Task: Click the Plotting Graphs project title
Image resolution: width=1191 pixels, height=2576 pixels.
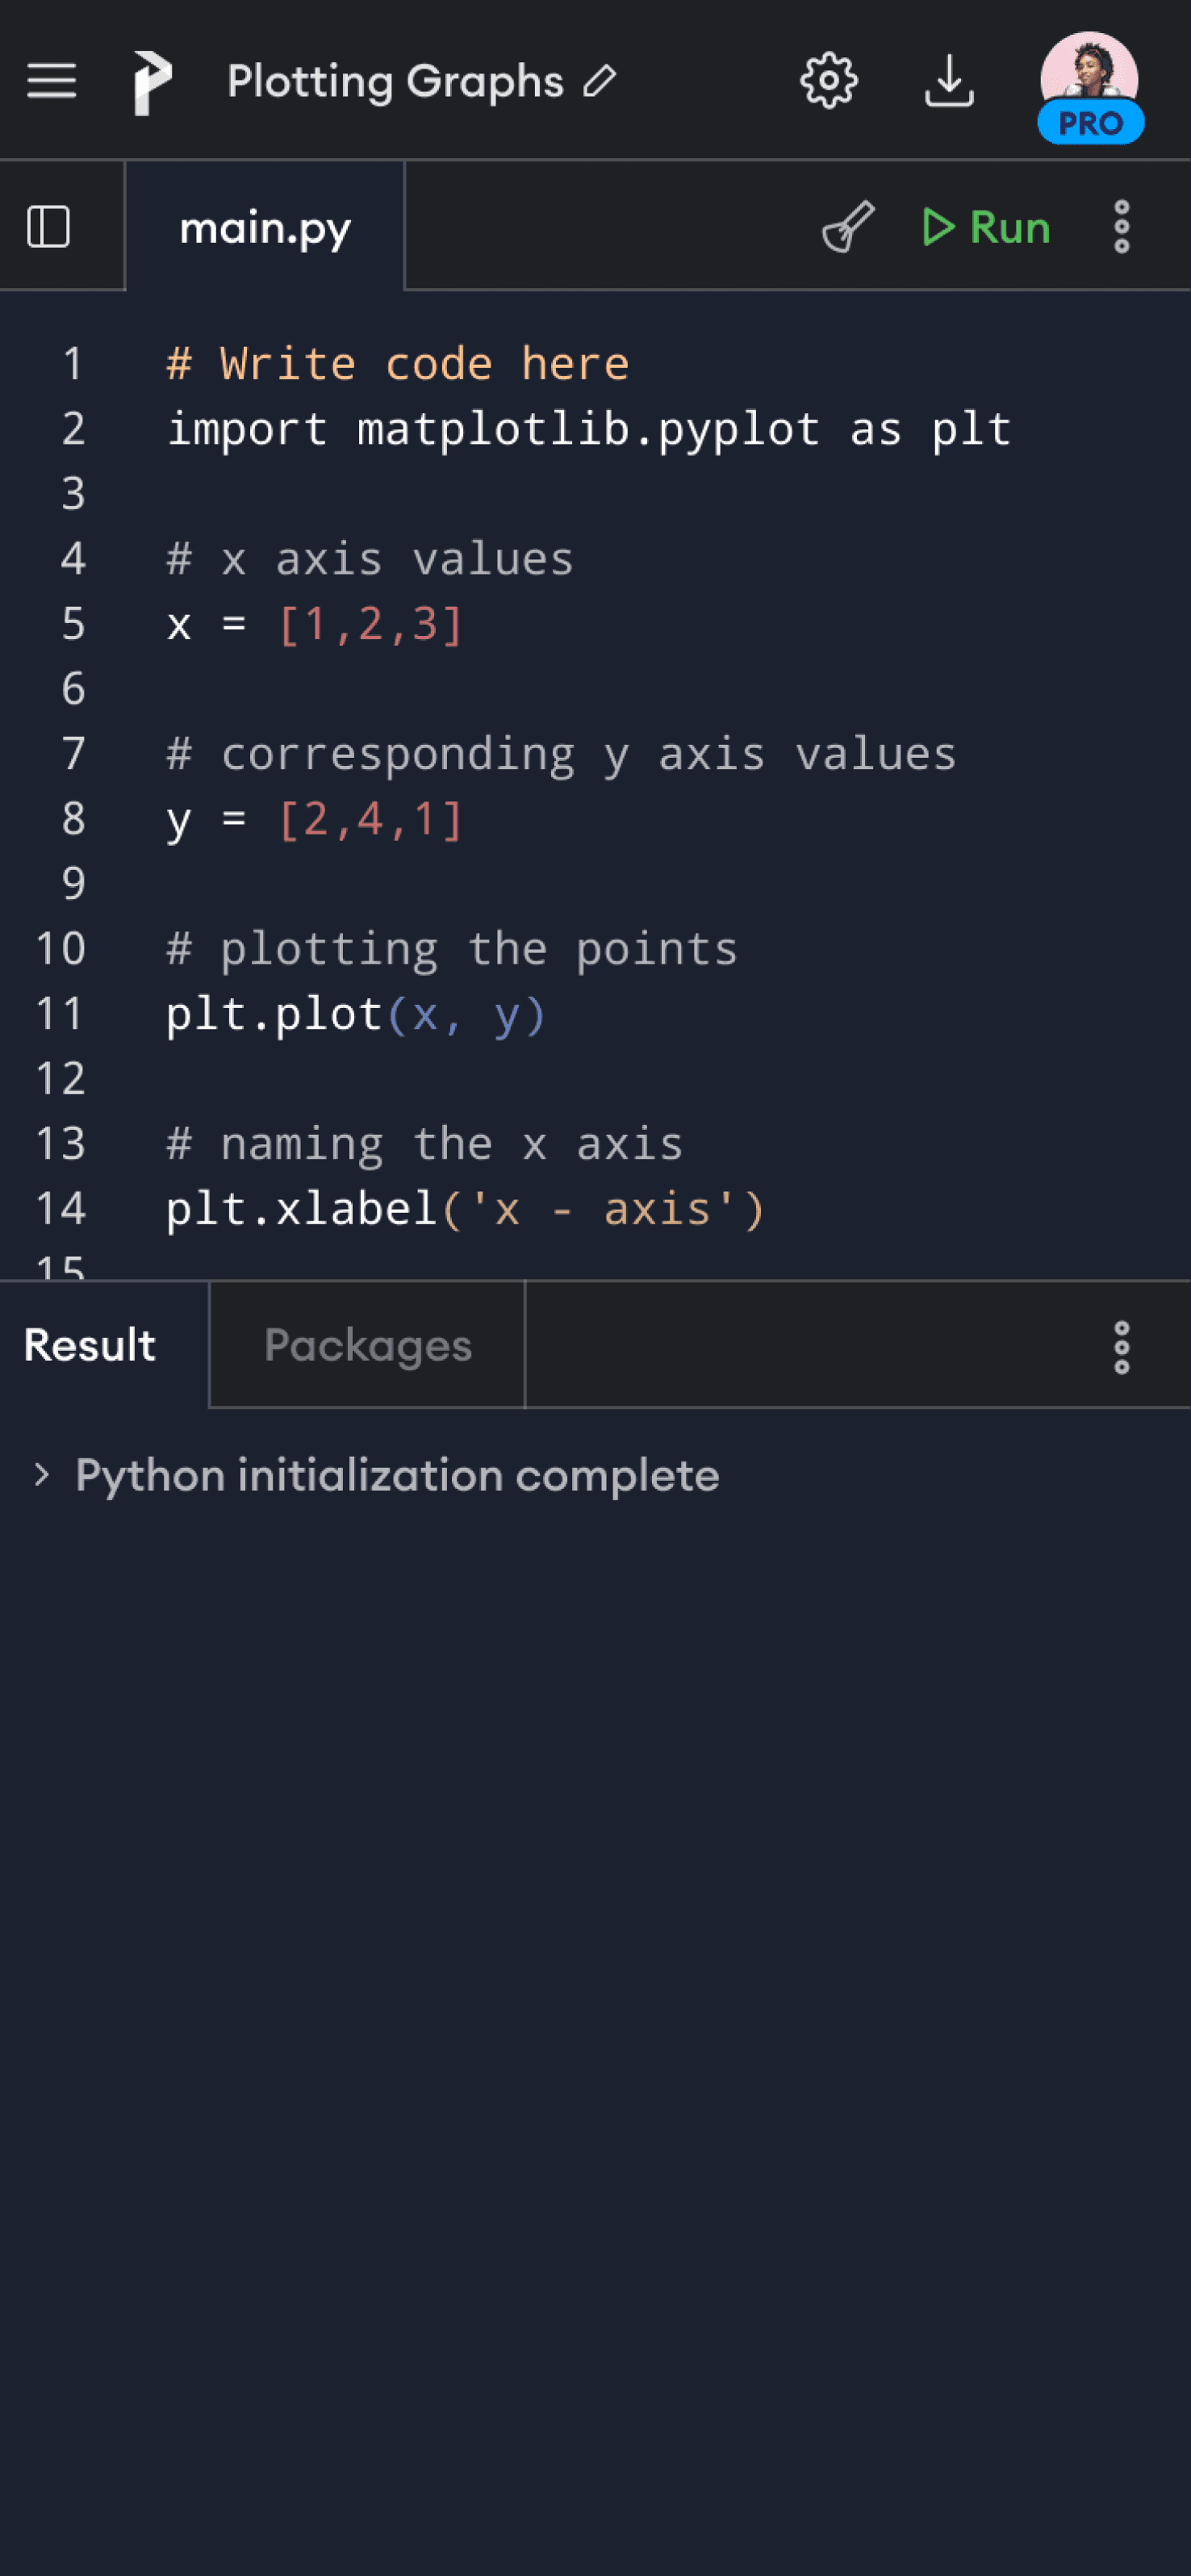Action: (x=395, y=81)
